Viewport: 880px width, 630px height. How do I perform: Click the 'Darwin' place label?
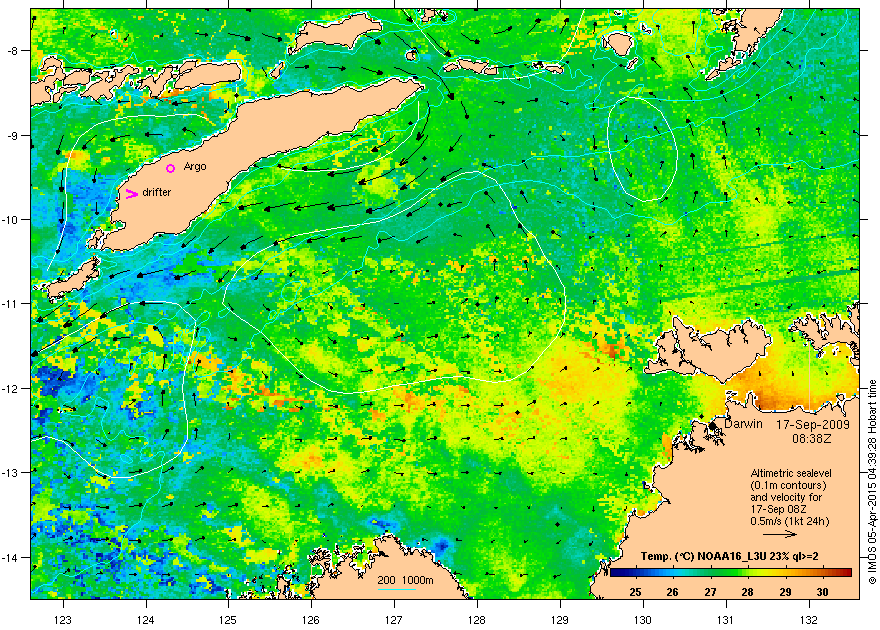[x=743, y=424]
